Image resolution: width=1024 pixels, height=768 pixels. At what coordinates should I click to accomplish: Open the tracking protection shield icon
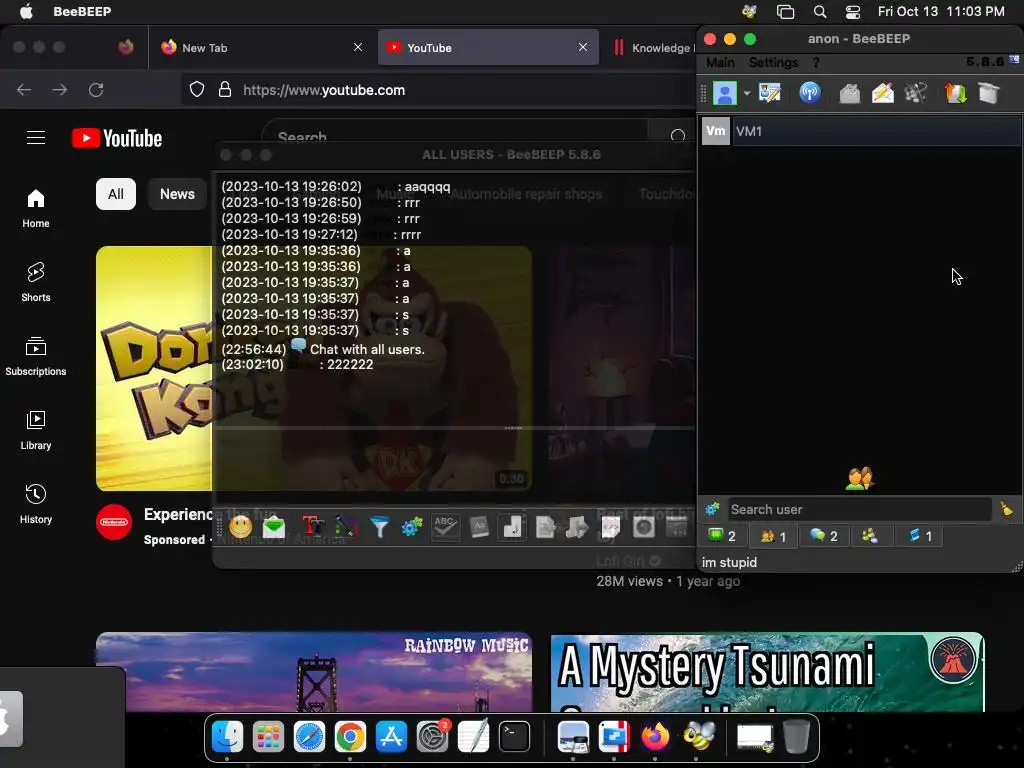(x=197, y=89)
